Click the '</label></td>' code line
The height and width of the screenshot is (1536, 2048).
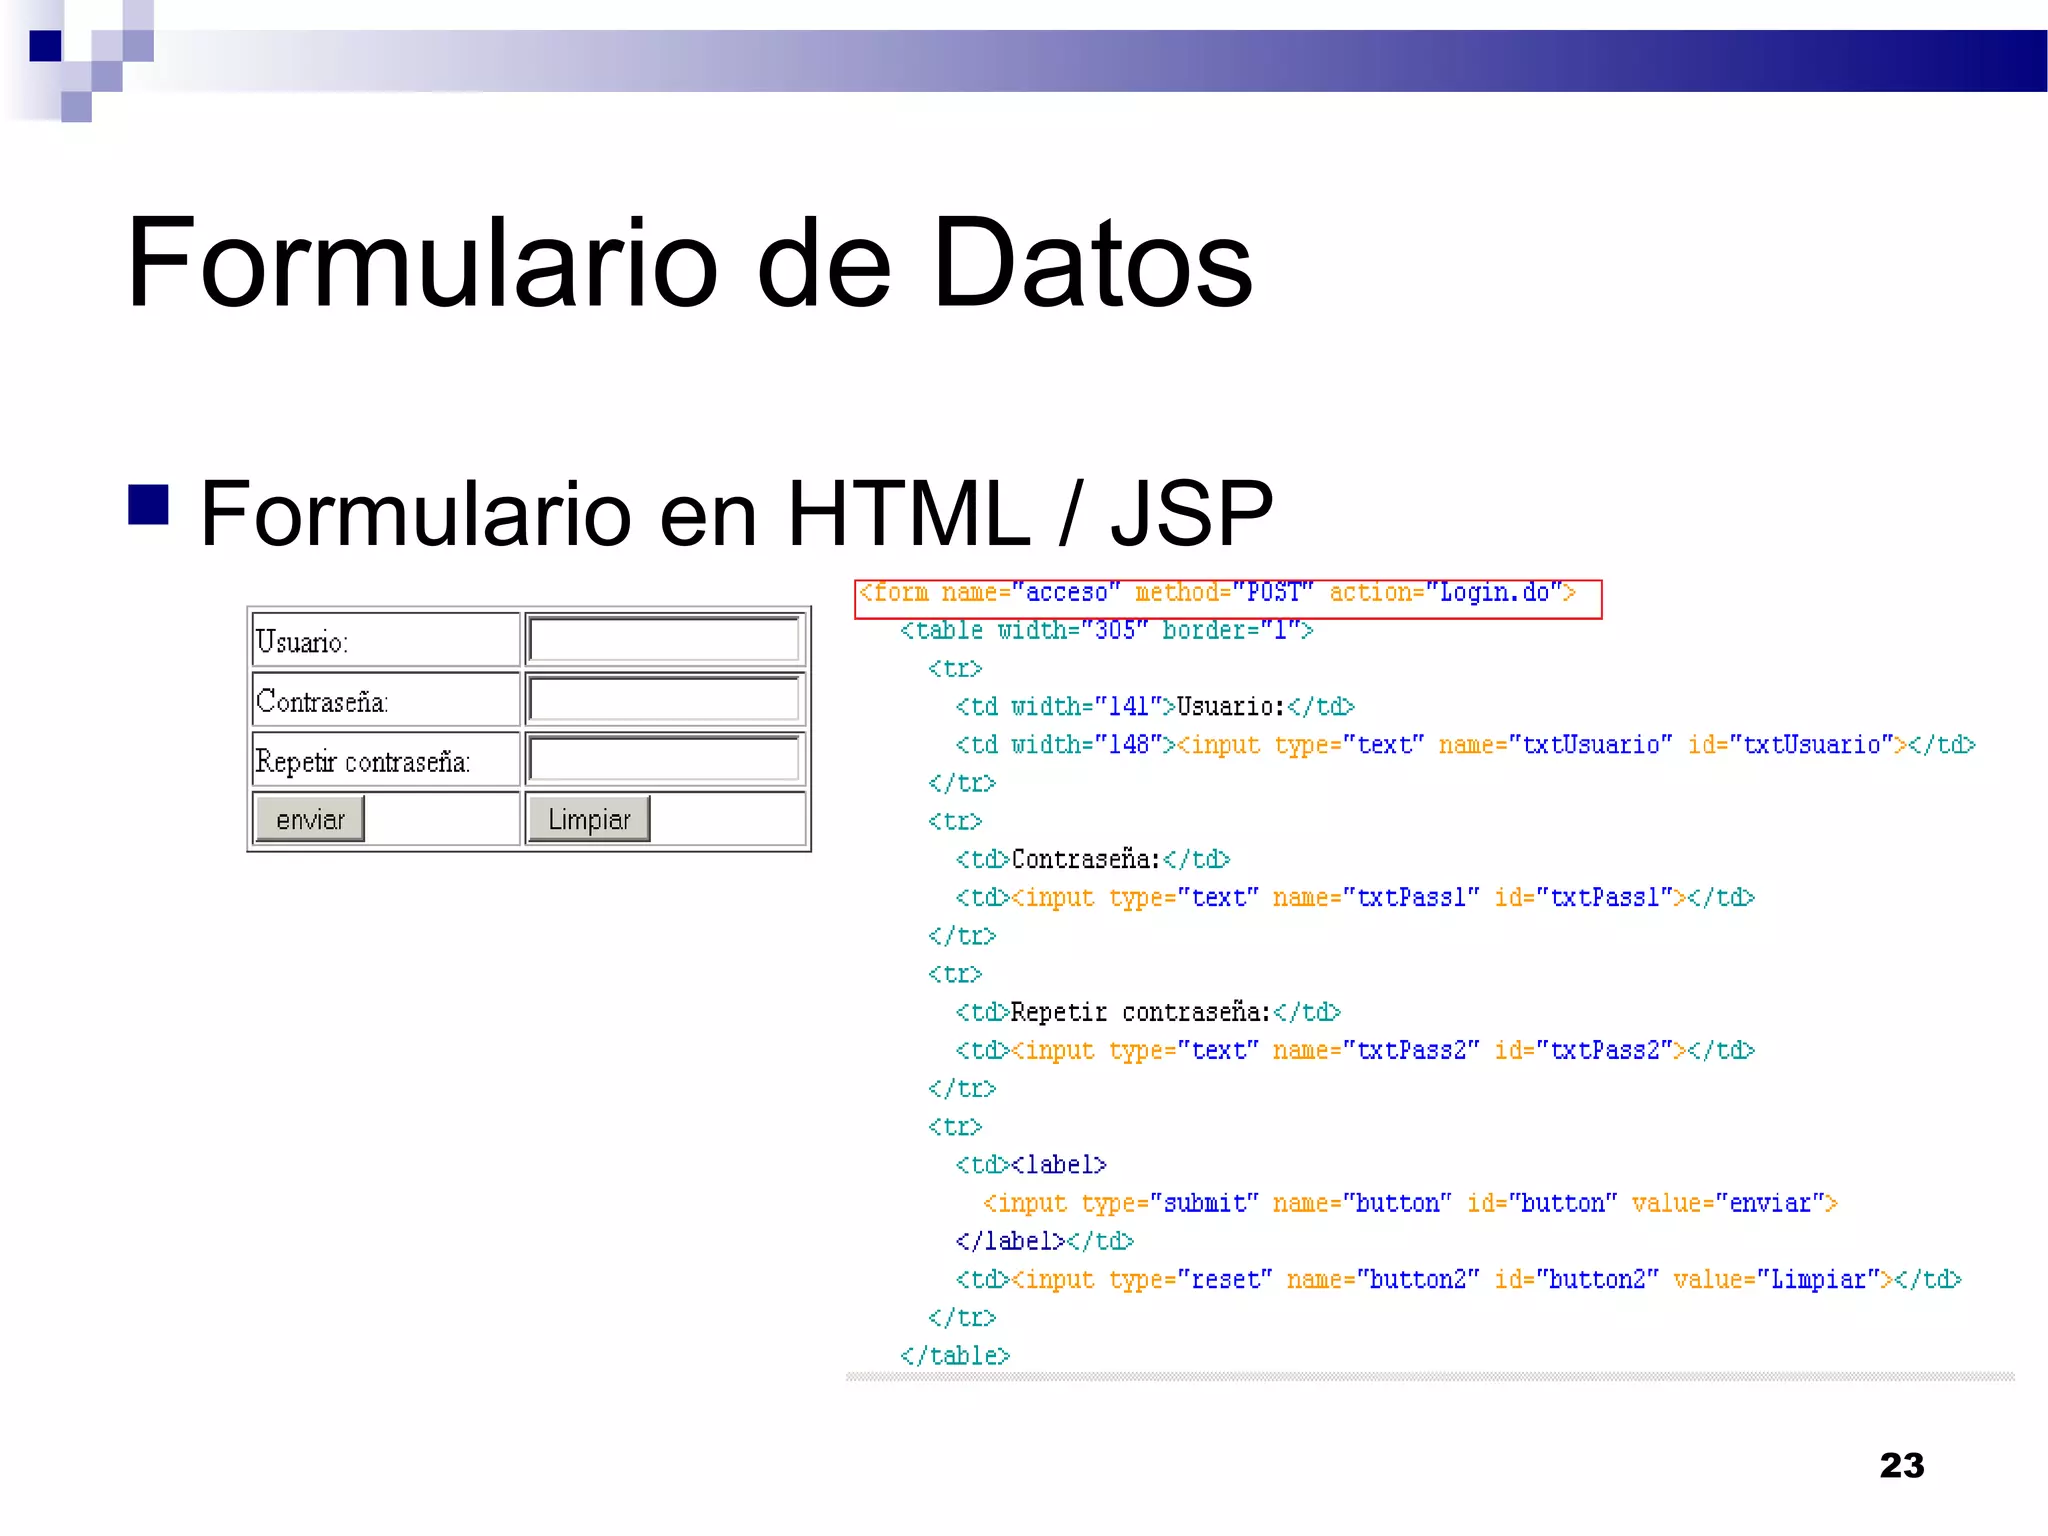tap(1044, 1242)
